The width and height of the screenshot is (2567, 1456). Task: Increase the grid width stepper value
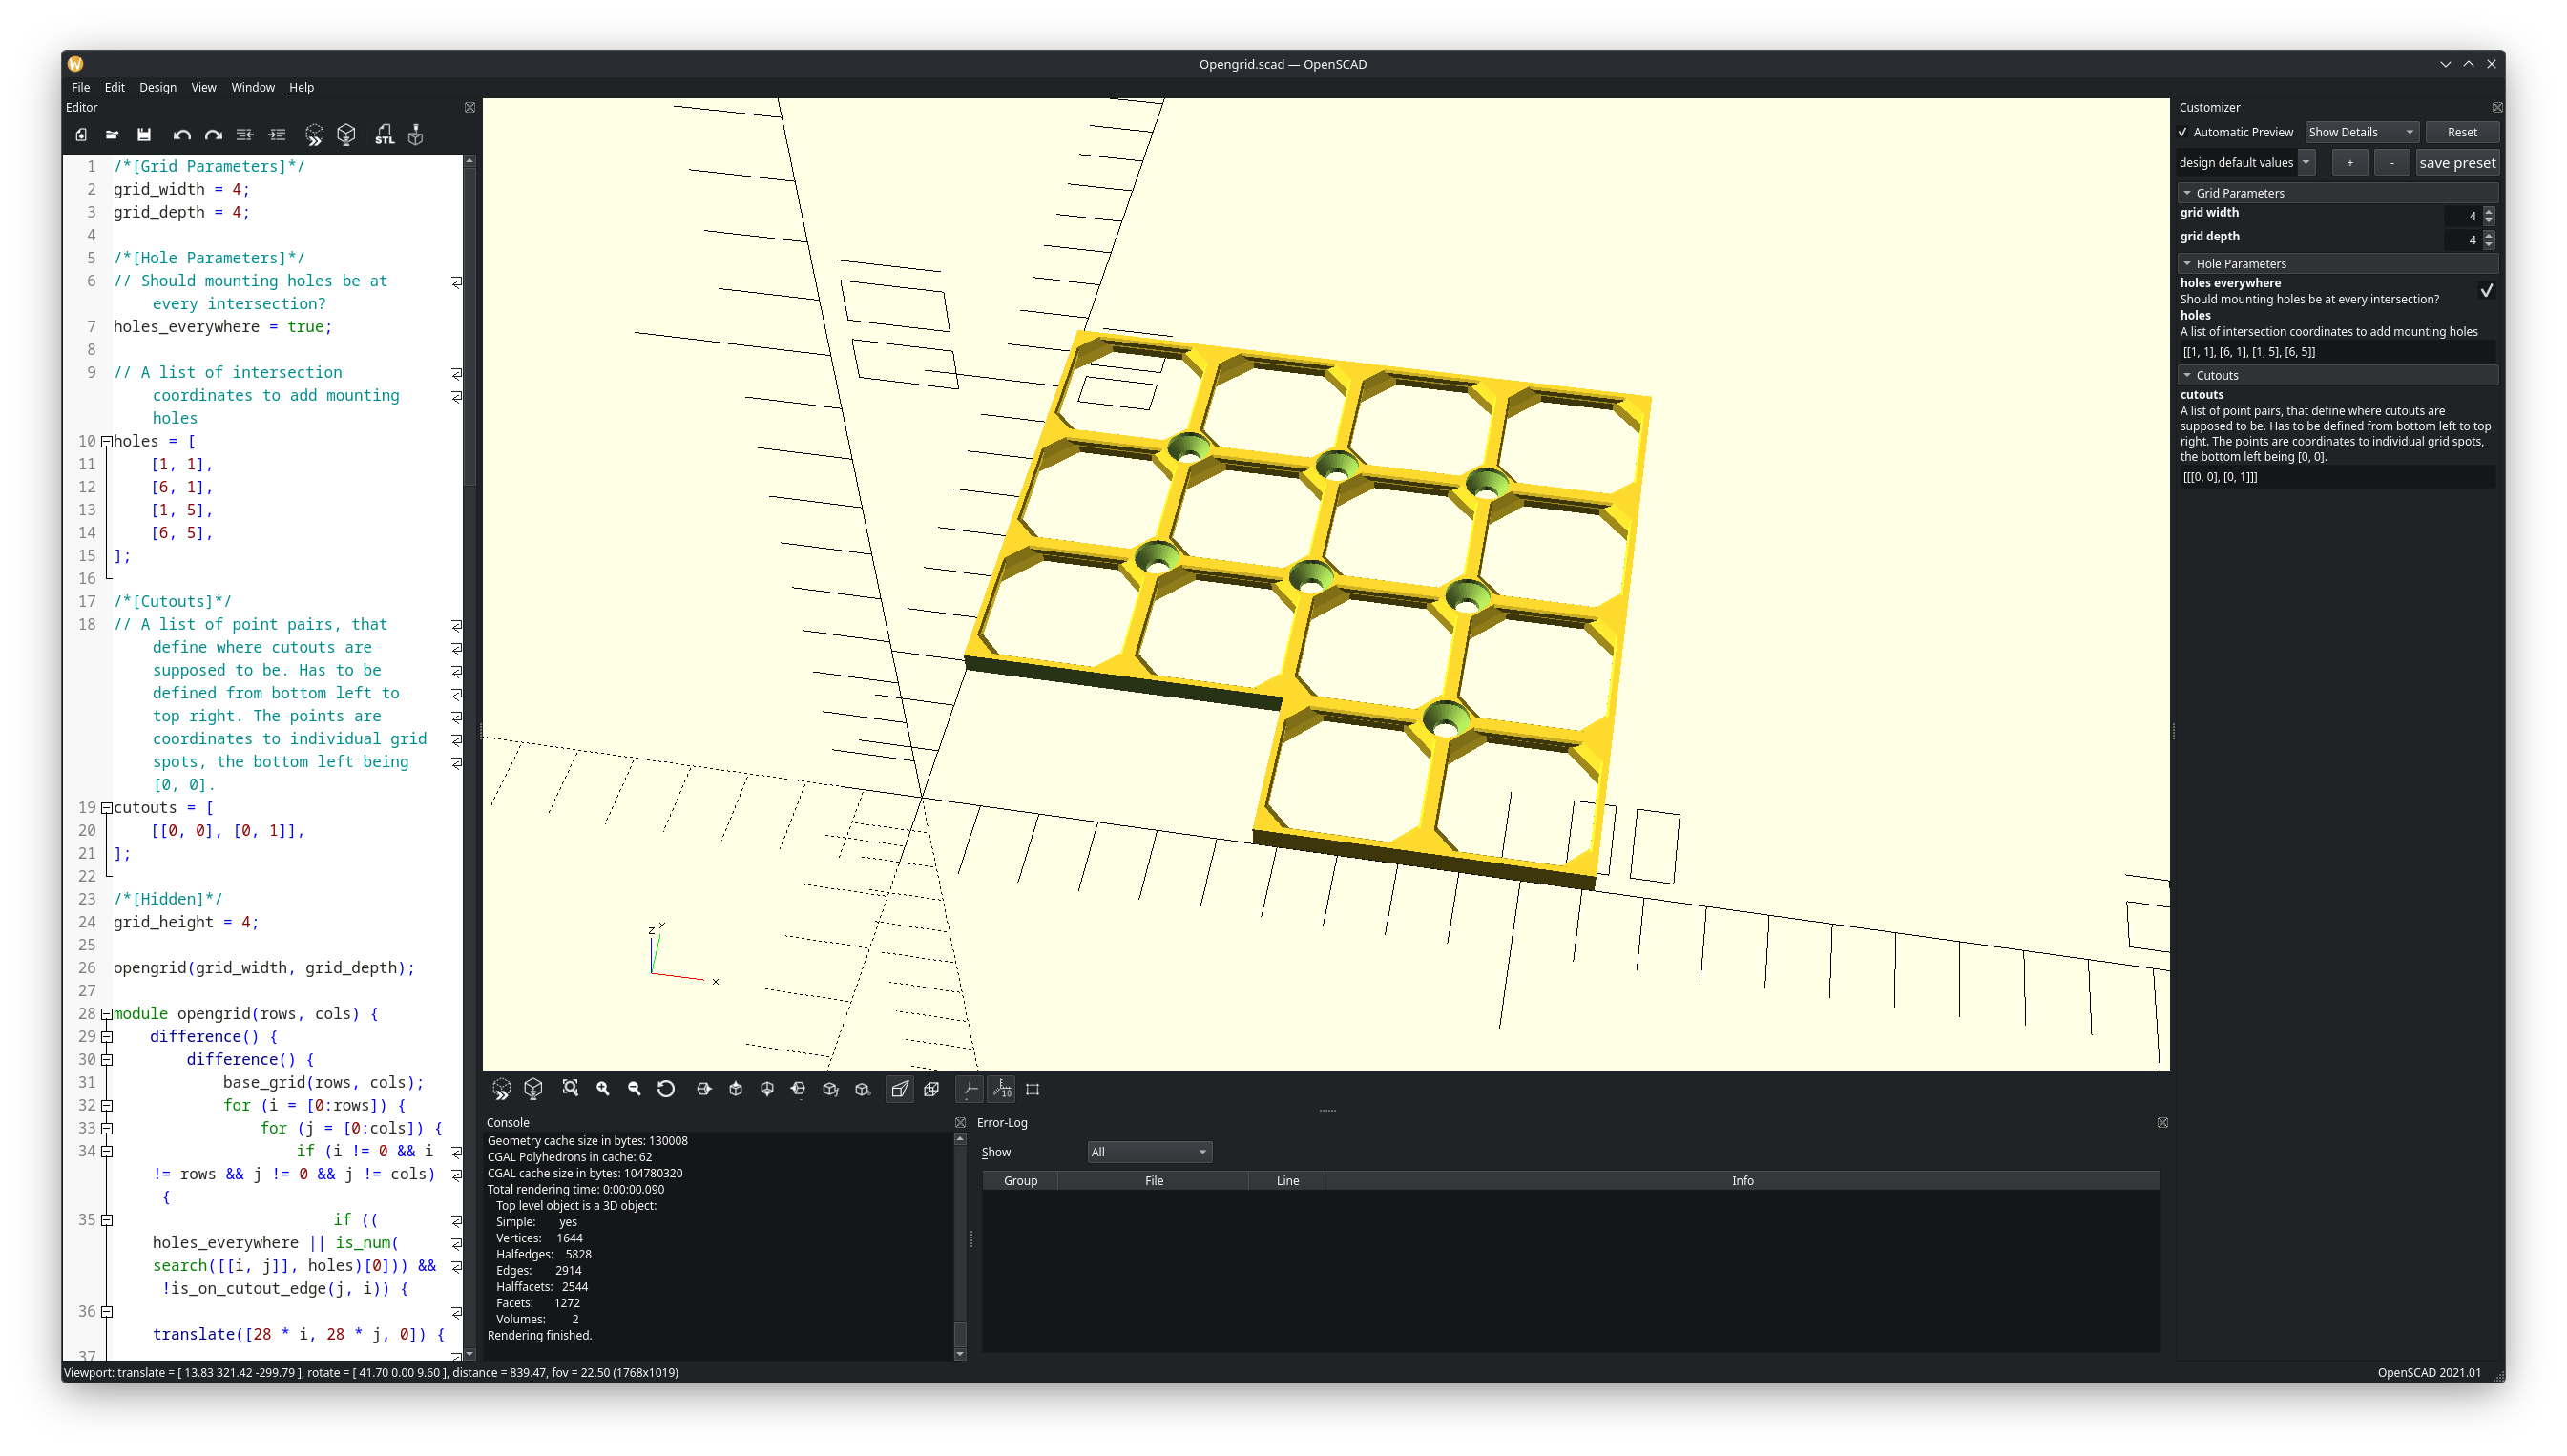2489,211
